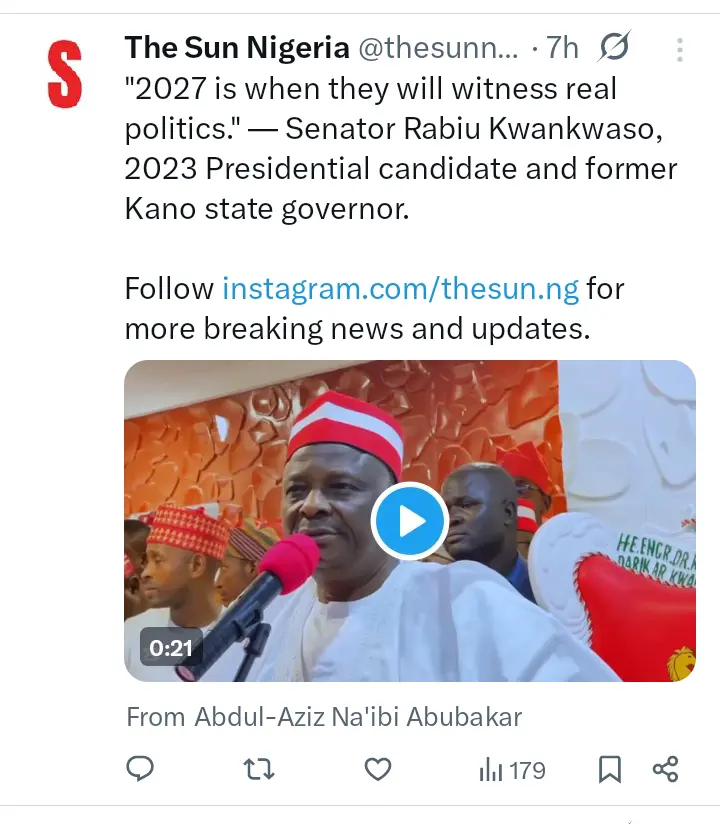Click the Grok slashed-circle icon
720x824 pixels.
coord(614,47)
